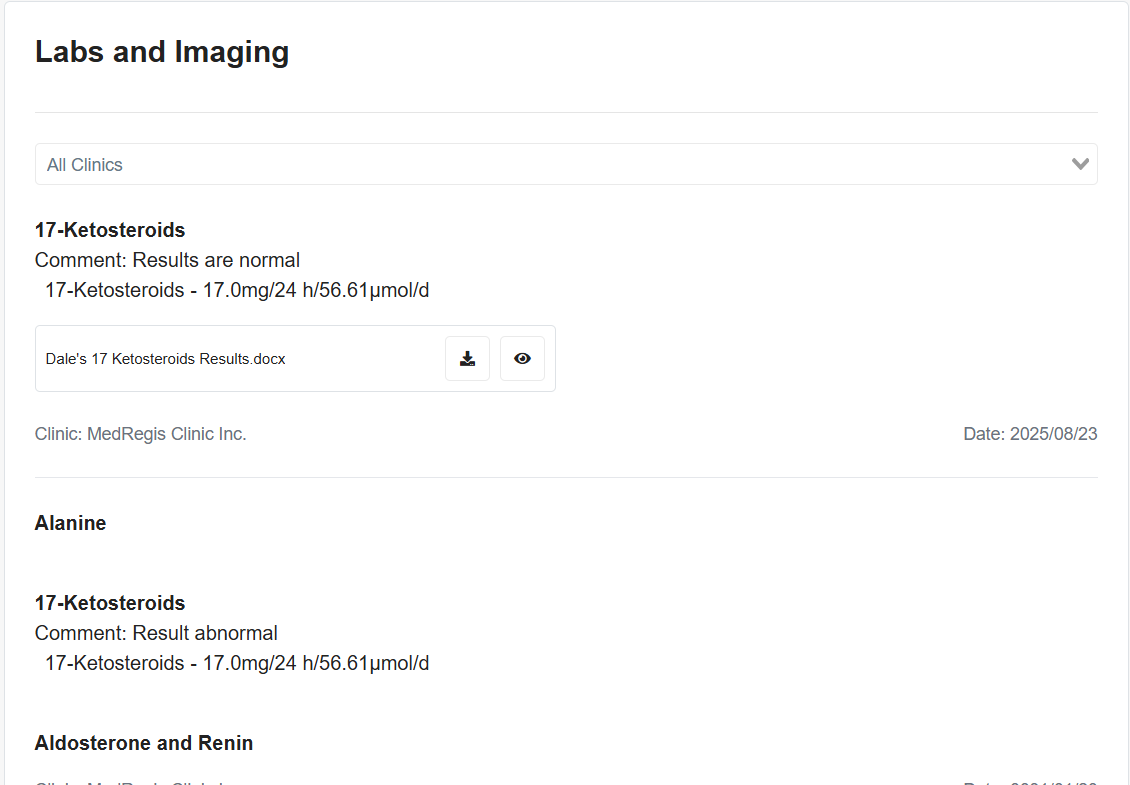Select the Labs and Imaging heading

pyautogui.click(x=162, y=52)
